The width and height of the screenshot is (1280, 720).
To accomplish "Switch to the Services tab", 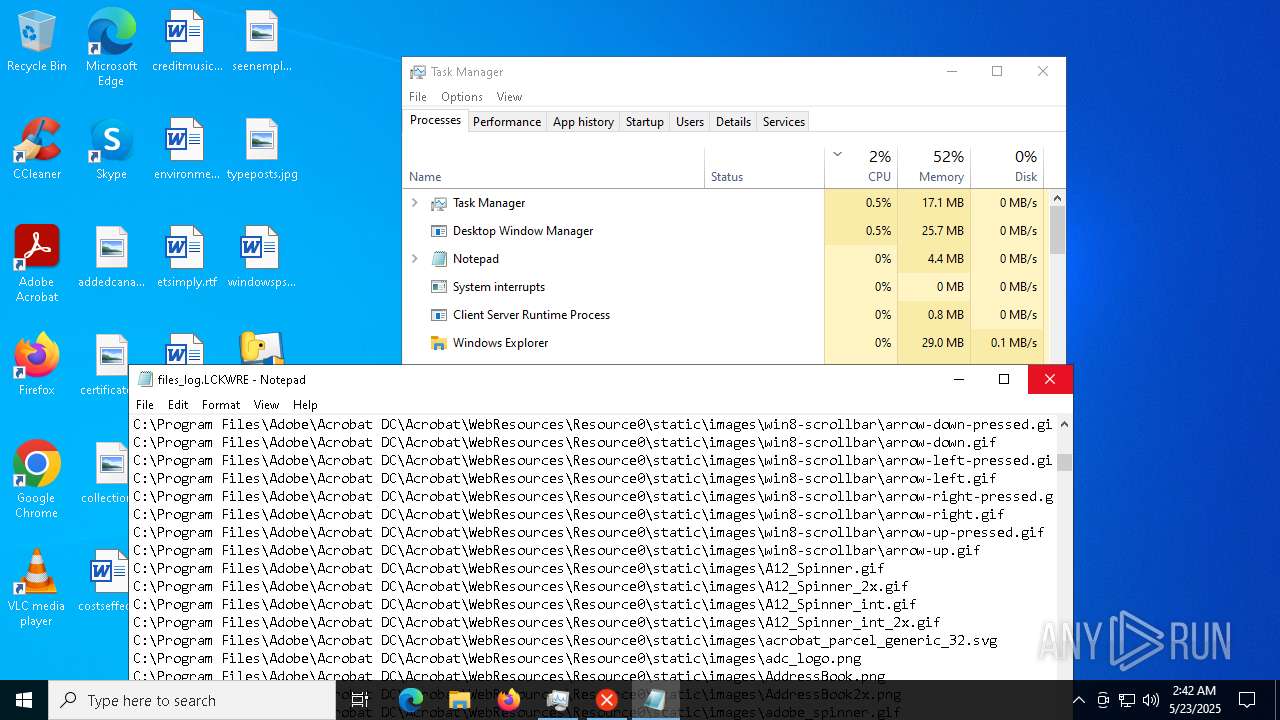I will [x=784, y=122].
